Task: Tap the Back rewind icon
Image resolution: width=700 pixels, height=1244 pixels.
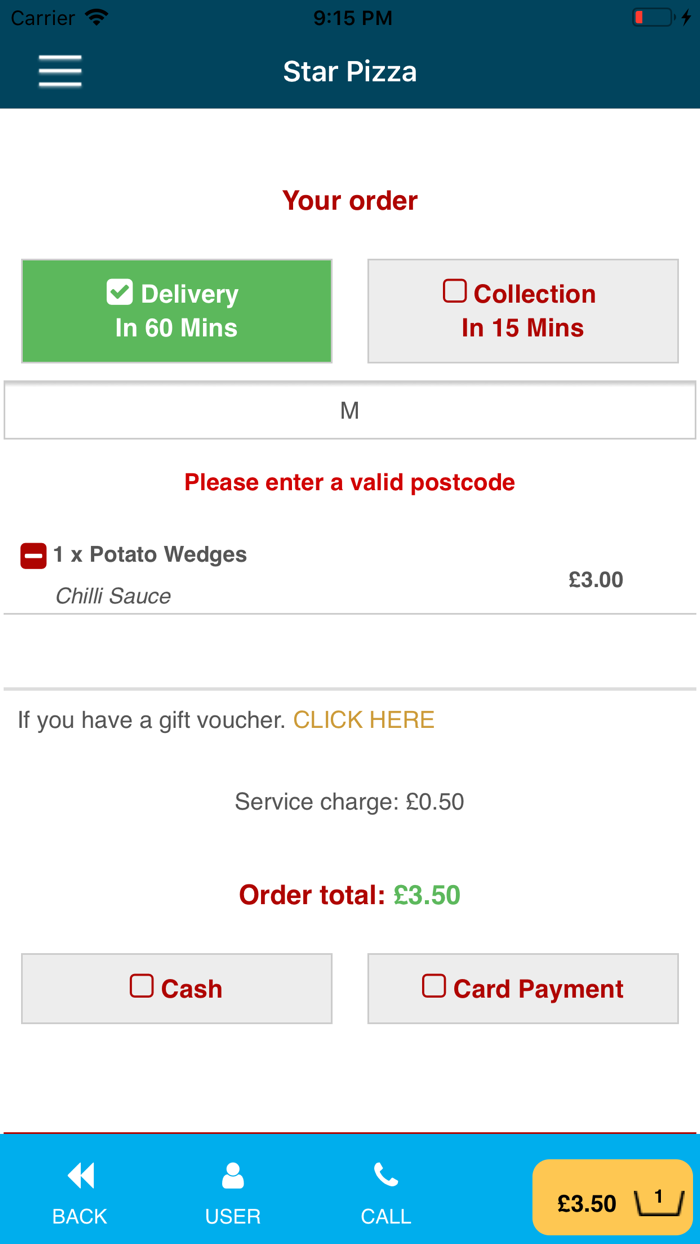Action: click(80, 1175)
